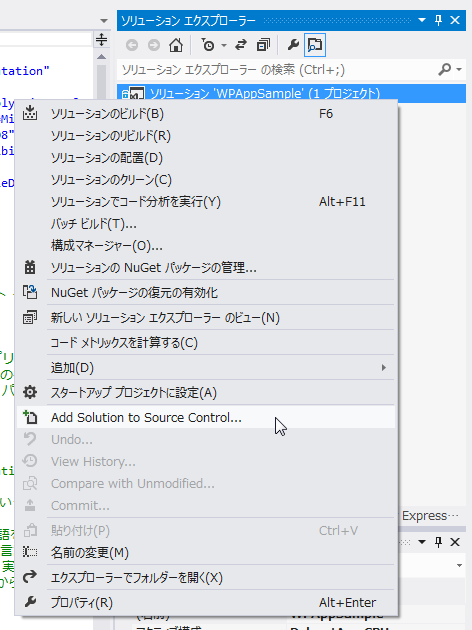Click the search magnifier icon

(x=444, y=70)
